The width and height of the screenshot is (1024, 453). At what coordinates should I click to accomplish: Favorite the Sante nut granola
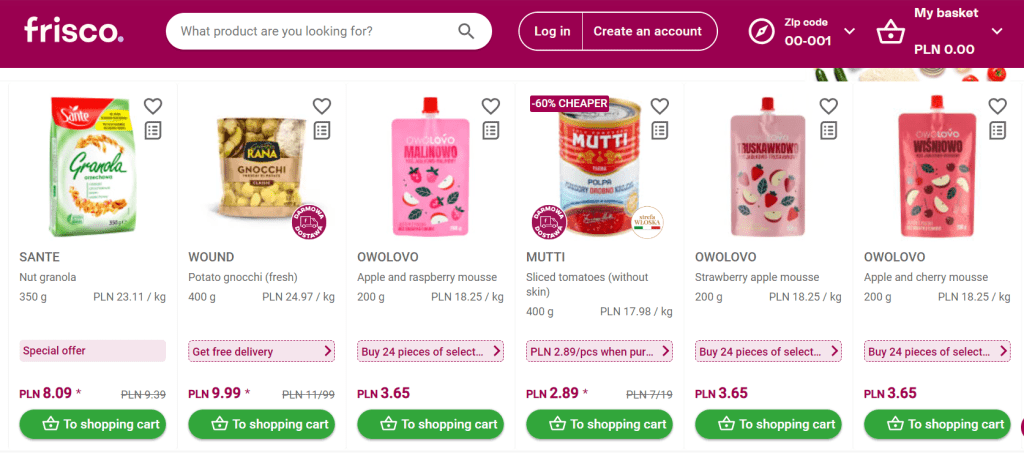[153, 106]
